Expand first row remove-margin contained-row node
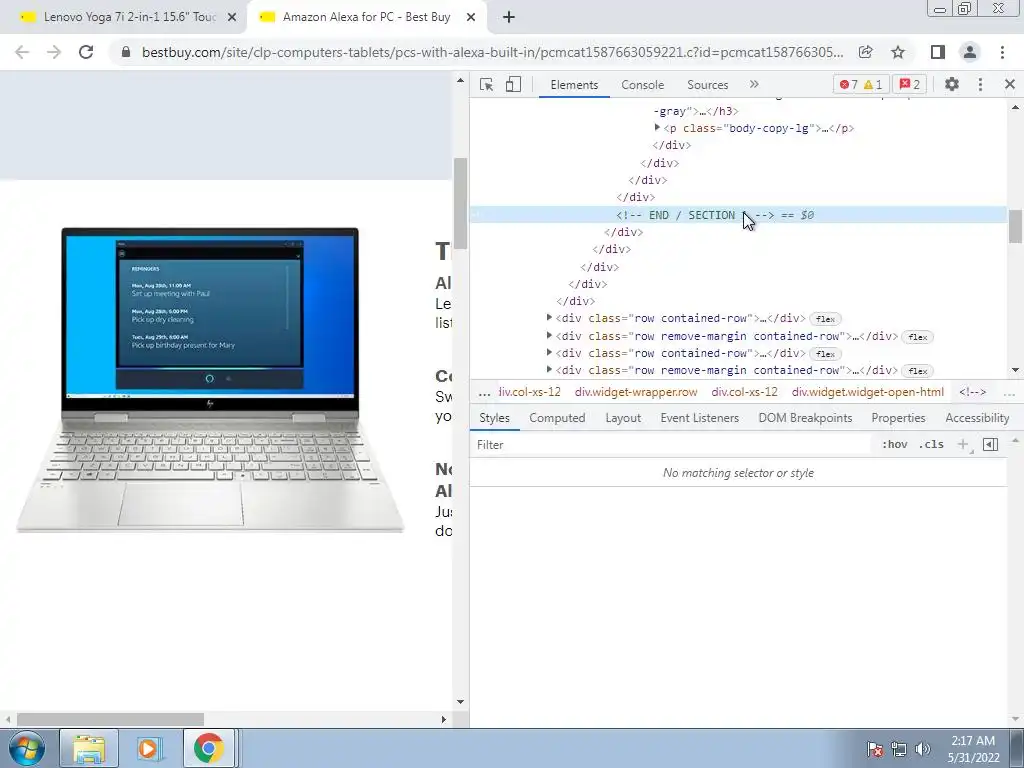The image size is (1024, 768). (x=549, y=335)
